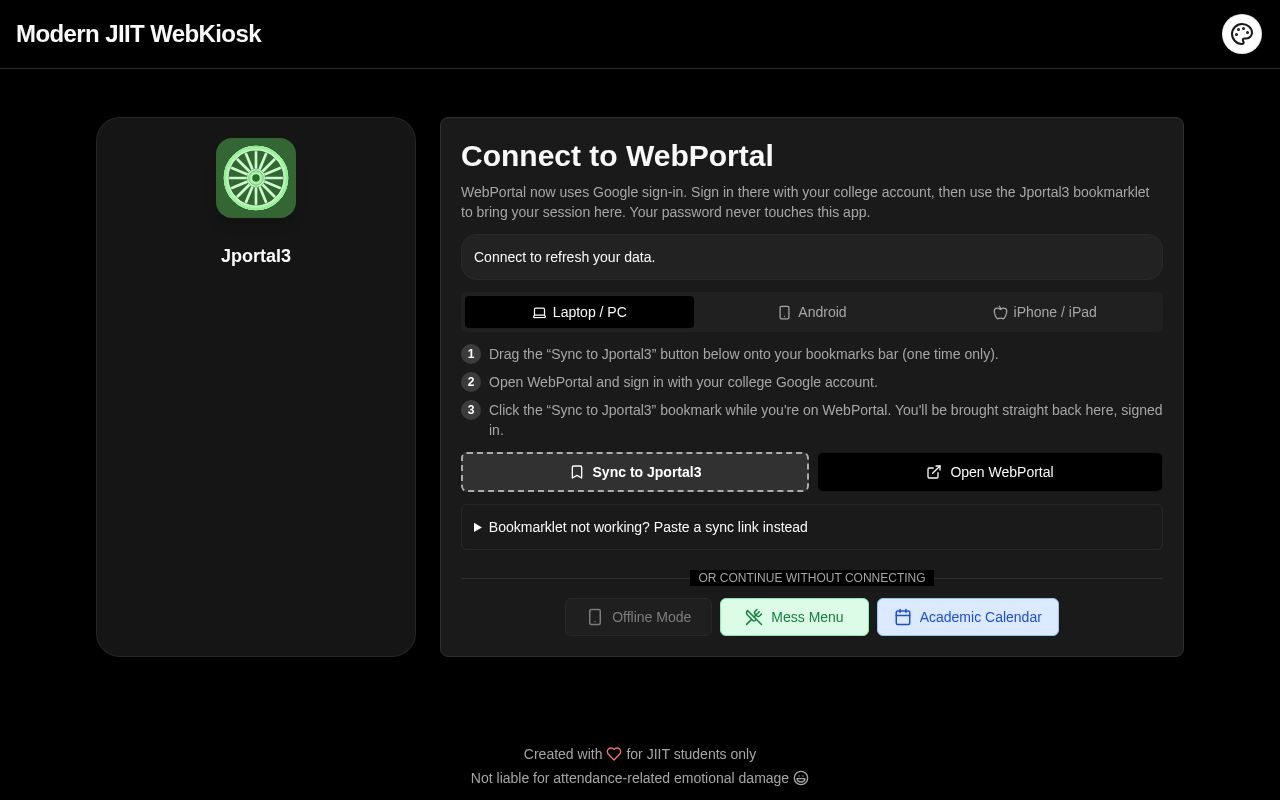Click the Sync to Jportal3 bookmarklet button
1280x800 pixels.
(x=635, y=472)
